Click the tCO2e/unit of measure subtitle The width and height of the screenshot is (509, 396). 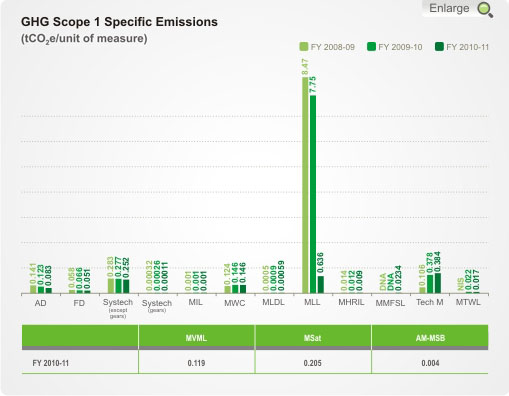click(84, 39)
